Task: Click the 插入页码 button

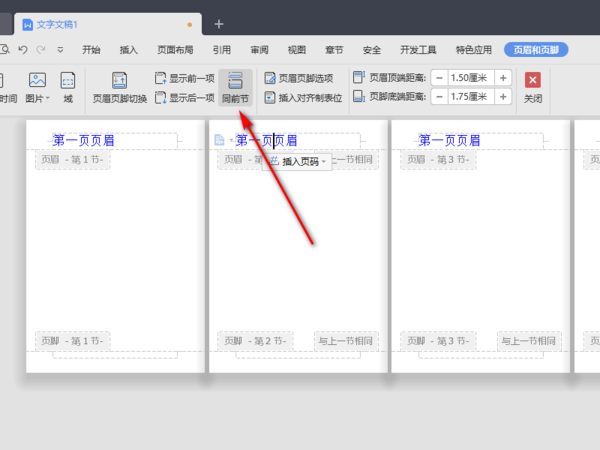Action: pos(295,161)
